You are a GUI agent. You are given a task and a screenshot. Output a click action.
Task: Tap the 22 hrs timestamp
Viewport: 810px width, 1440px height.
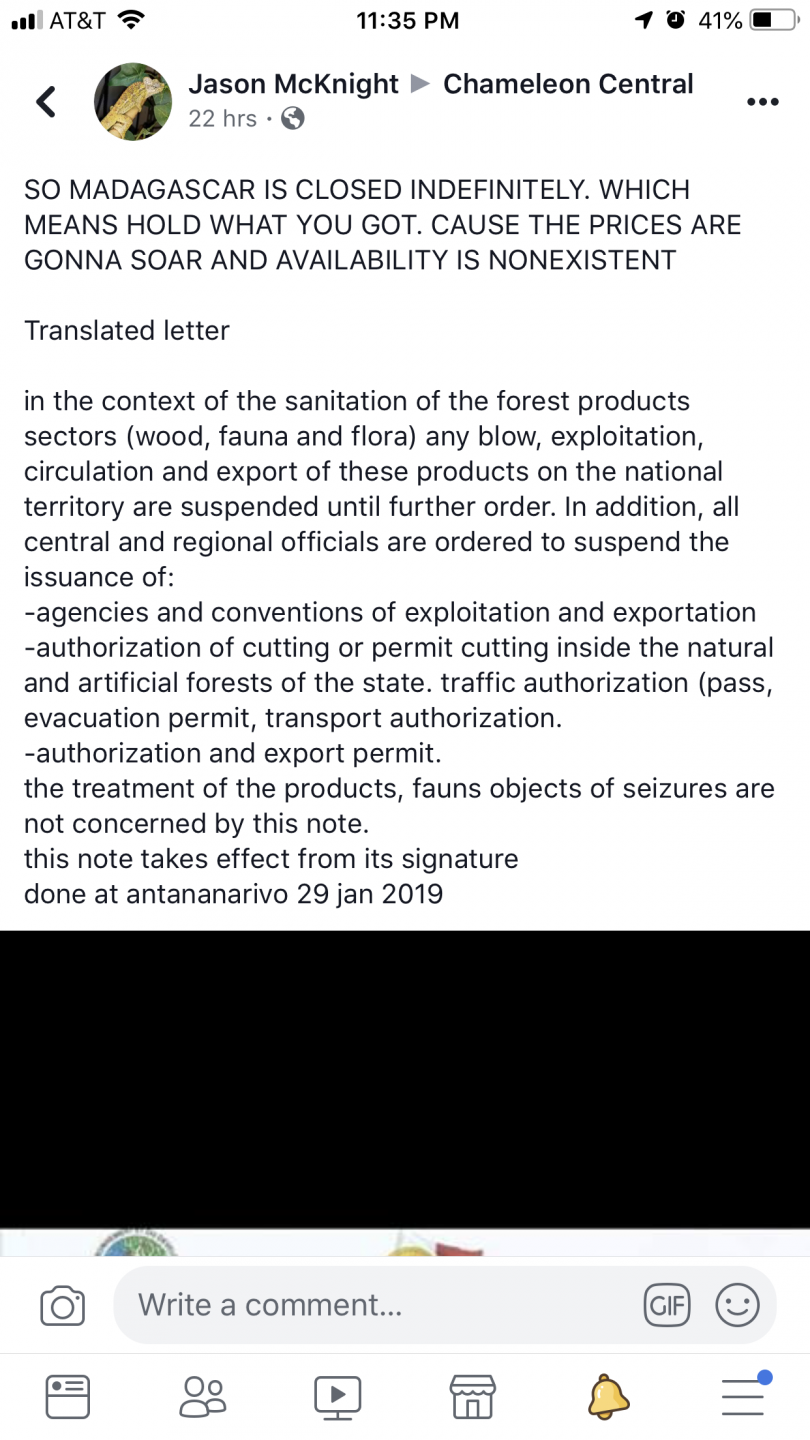click(x=222, y=119)
